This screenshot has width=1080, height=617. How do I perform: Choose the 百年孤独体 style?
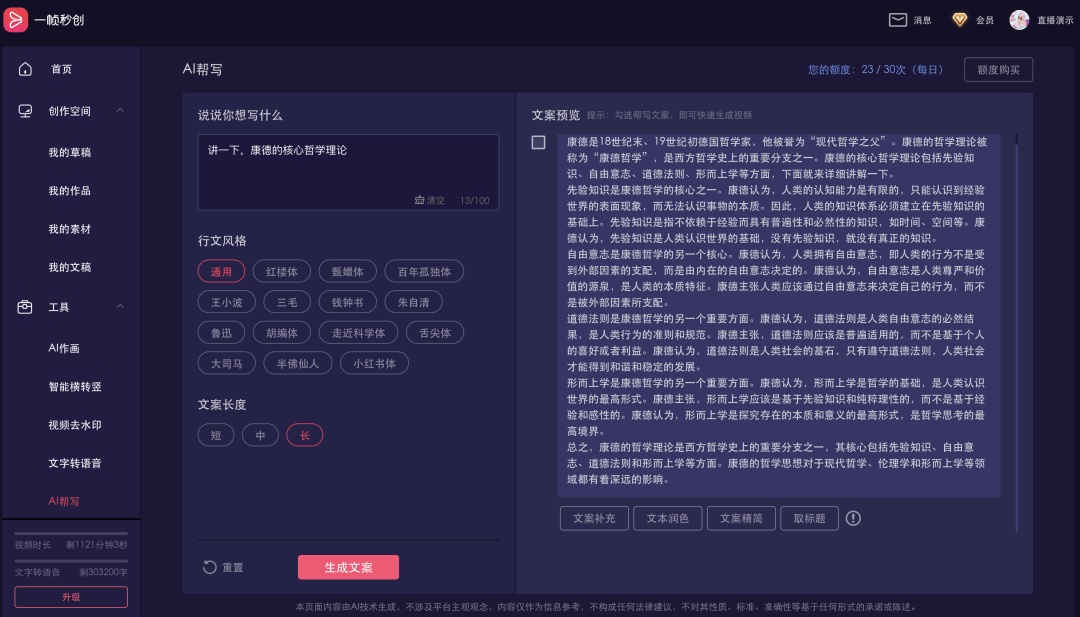pyautogui.click(x=424, y=271)
